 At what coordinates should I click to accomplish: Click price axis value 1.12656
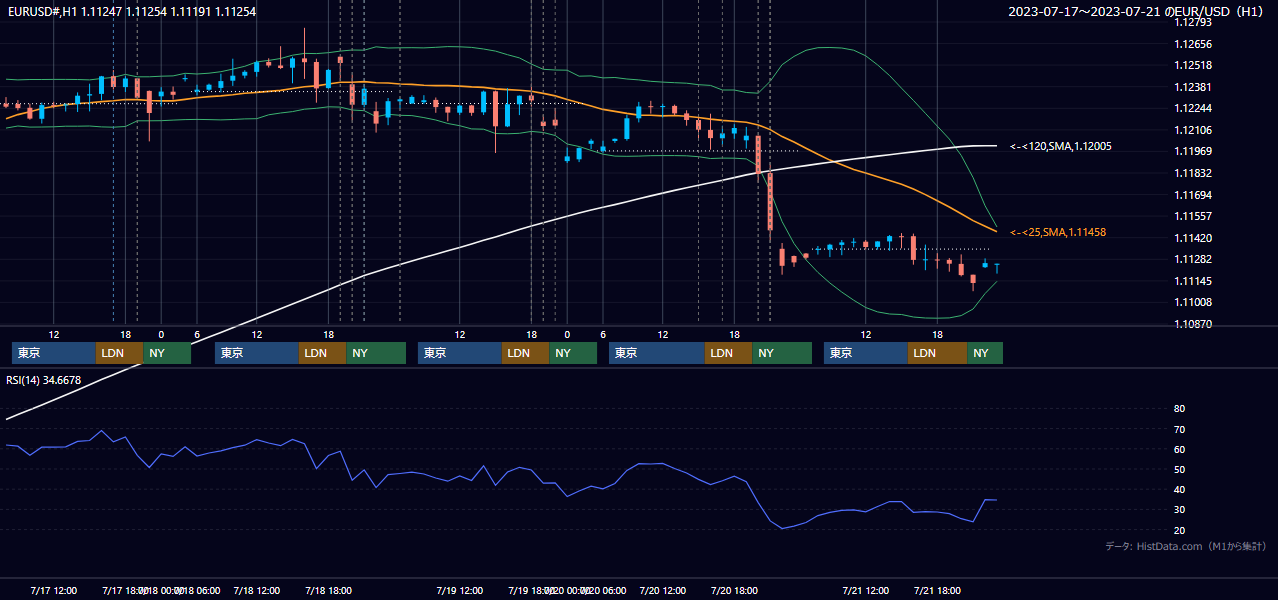coord(1192,44)
